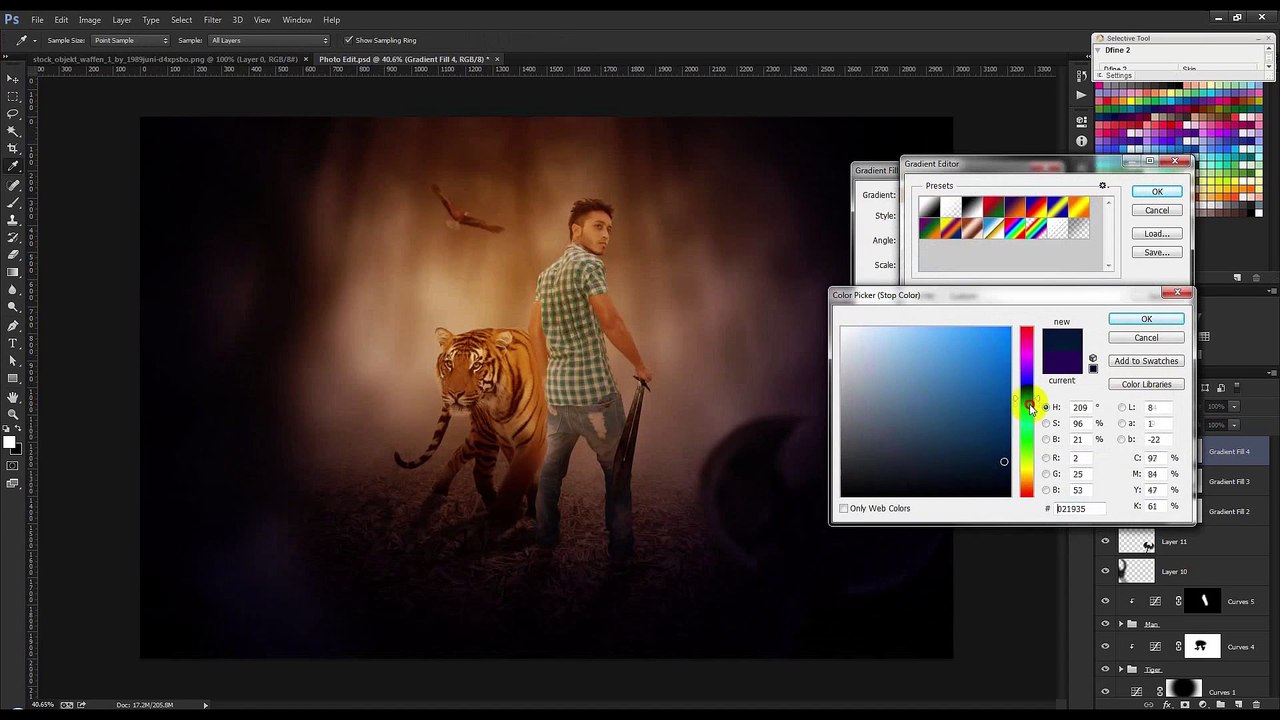Select the Gradient tool in toolbar
The width and height of the screenshot is (1280, 720).
click(x=13, y=272)
